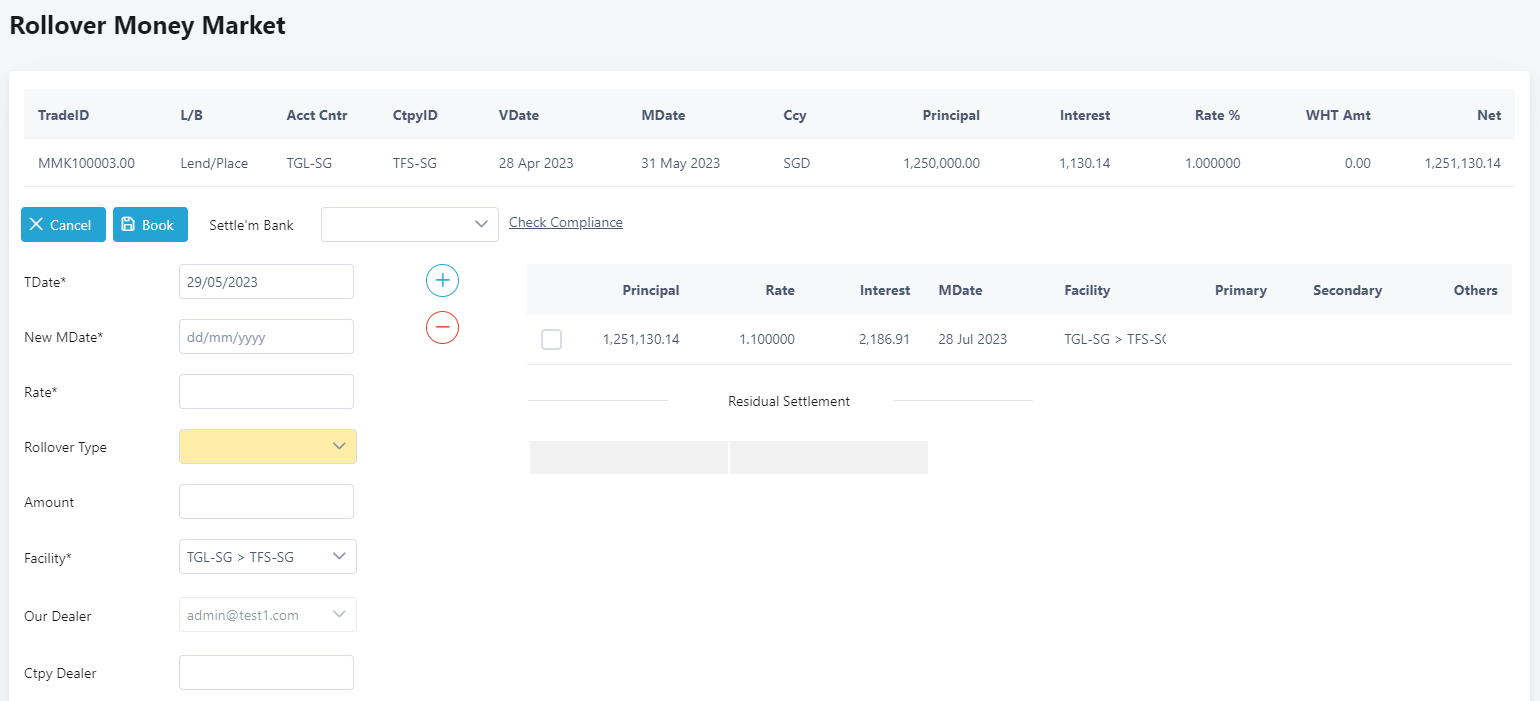The image size is (1540, 701).
Task: Click the Facility column header in rollover table
Action: 1087,290
